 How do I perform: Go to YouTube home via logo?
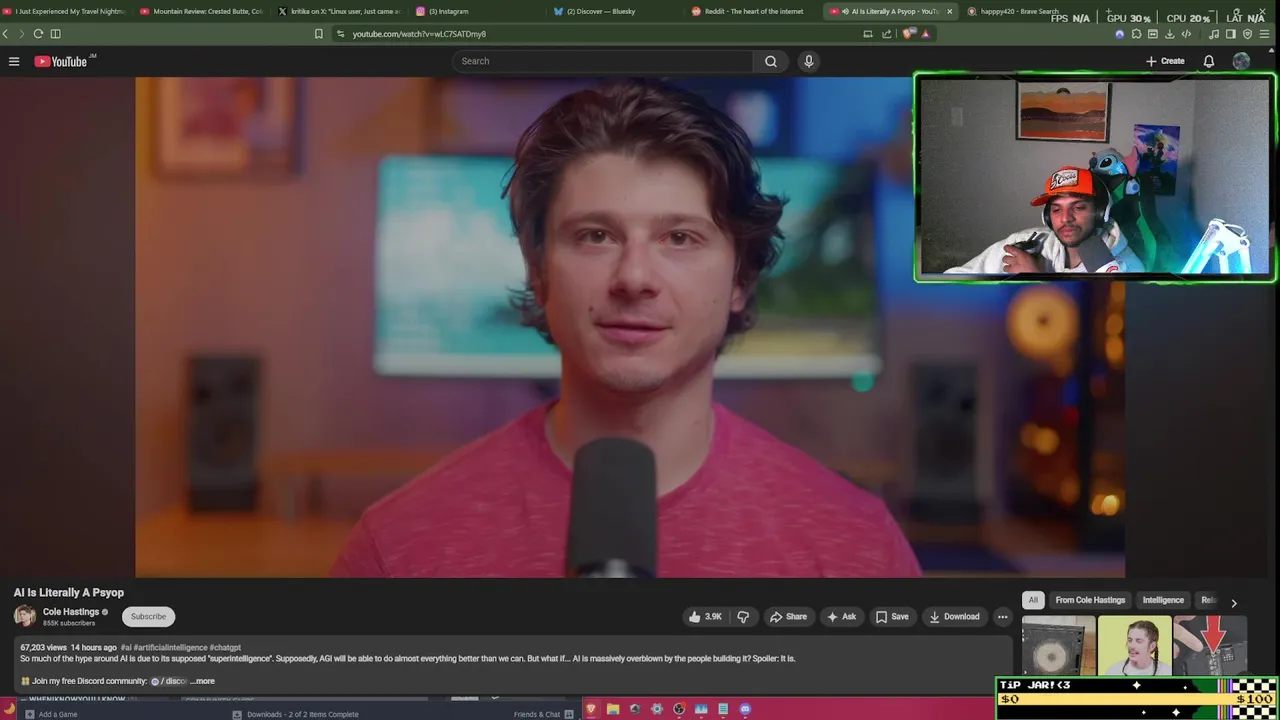[x=61, y=61]
